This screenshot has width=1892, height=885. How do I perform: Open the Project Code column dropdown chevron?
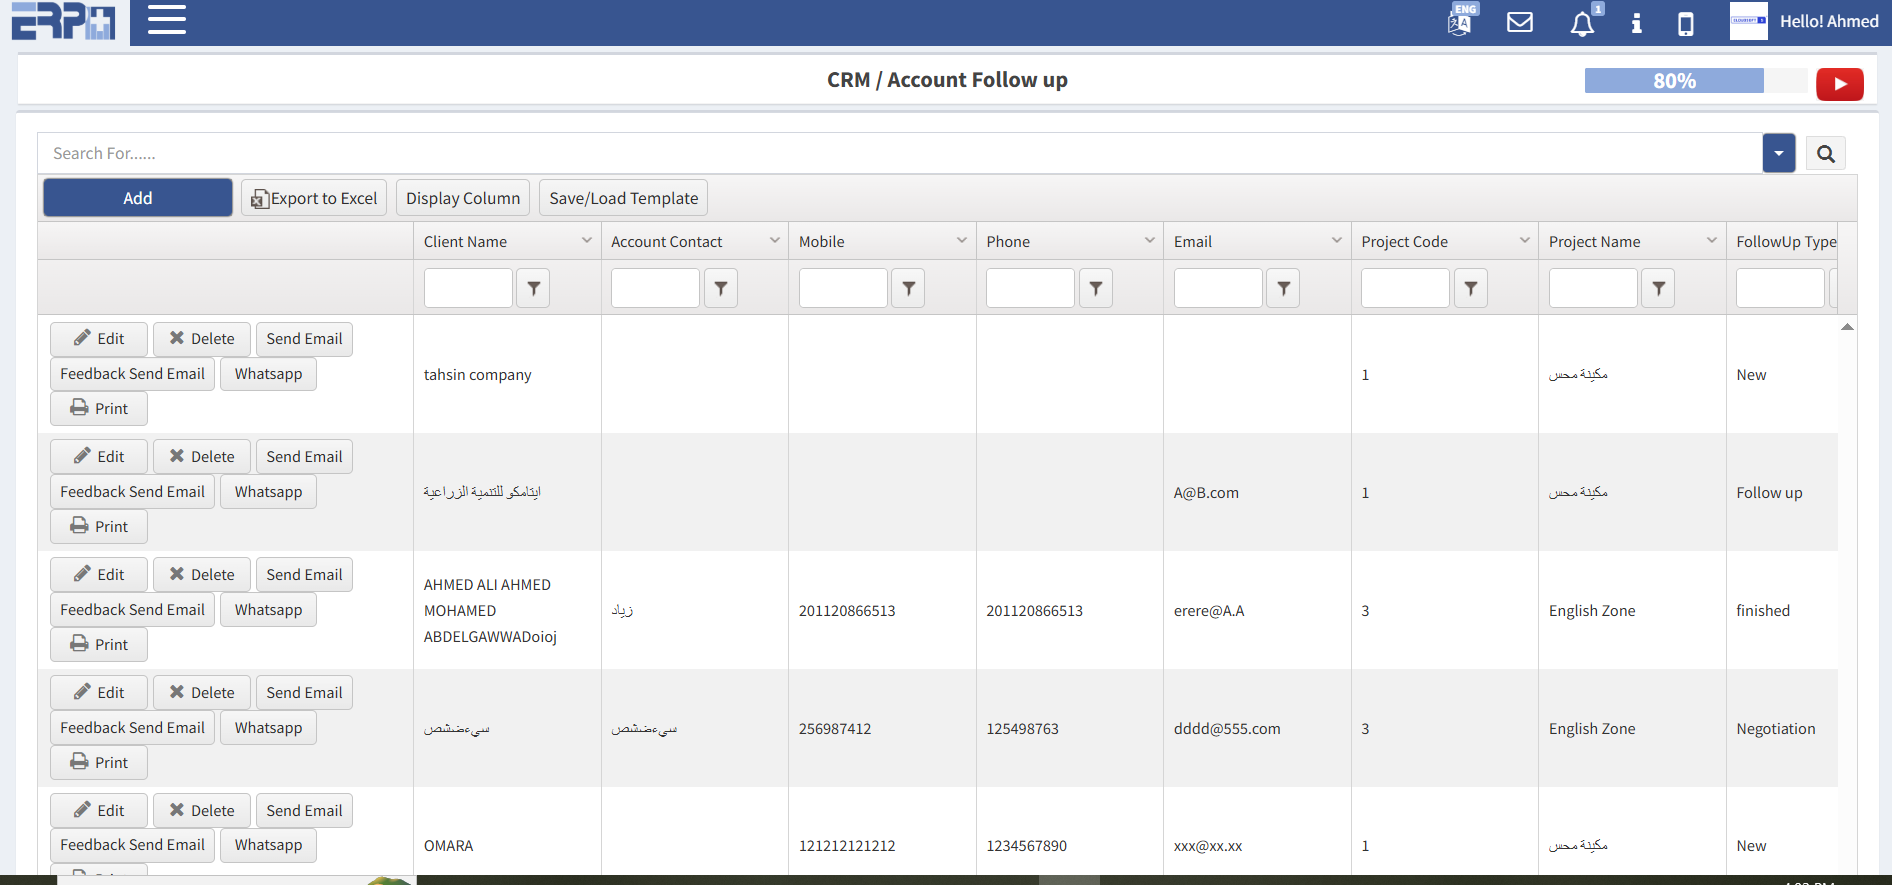pyautogui.click(x=1524, y=241)
